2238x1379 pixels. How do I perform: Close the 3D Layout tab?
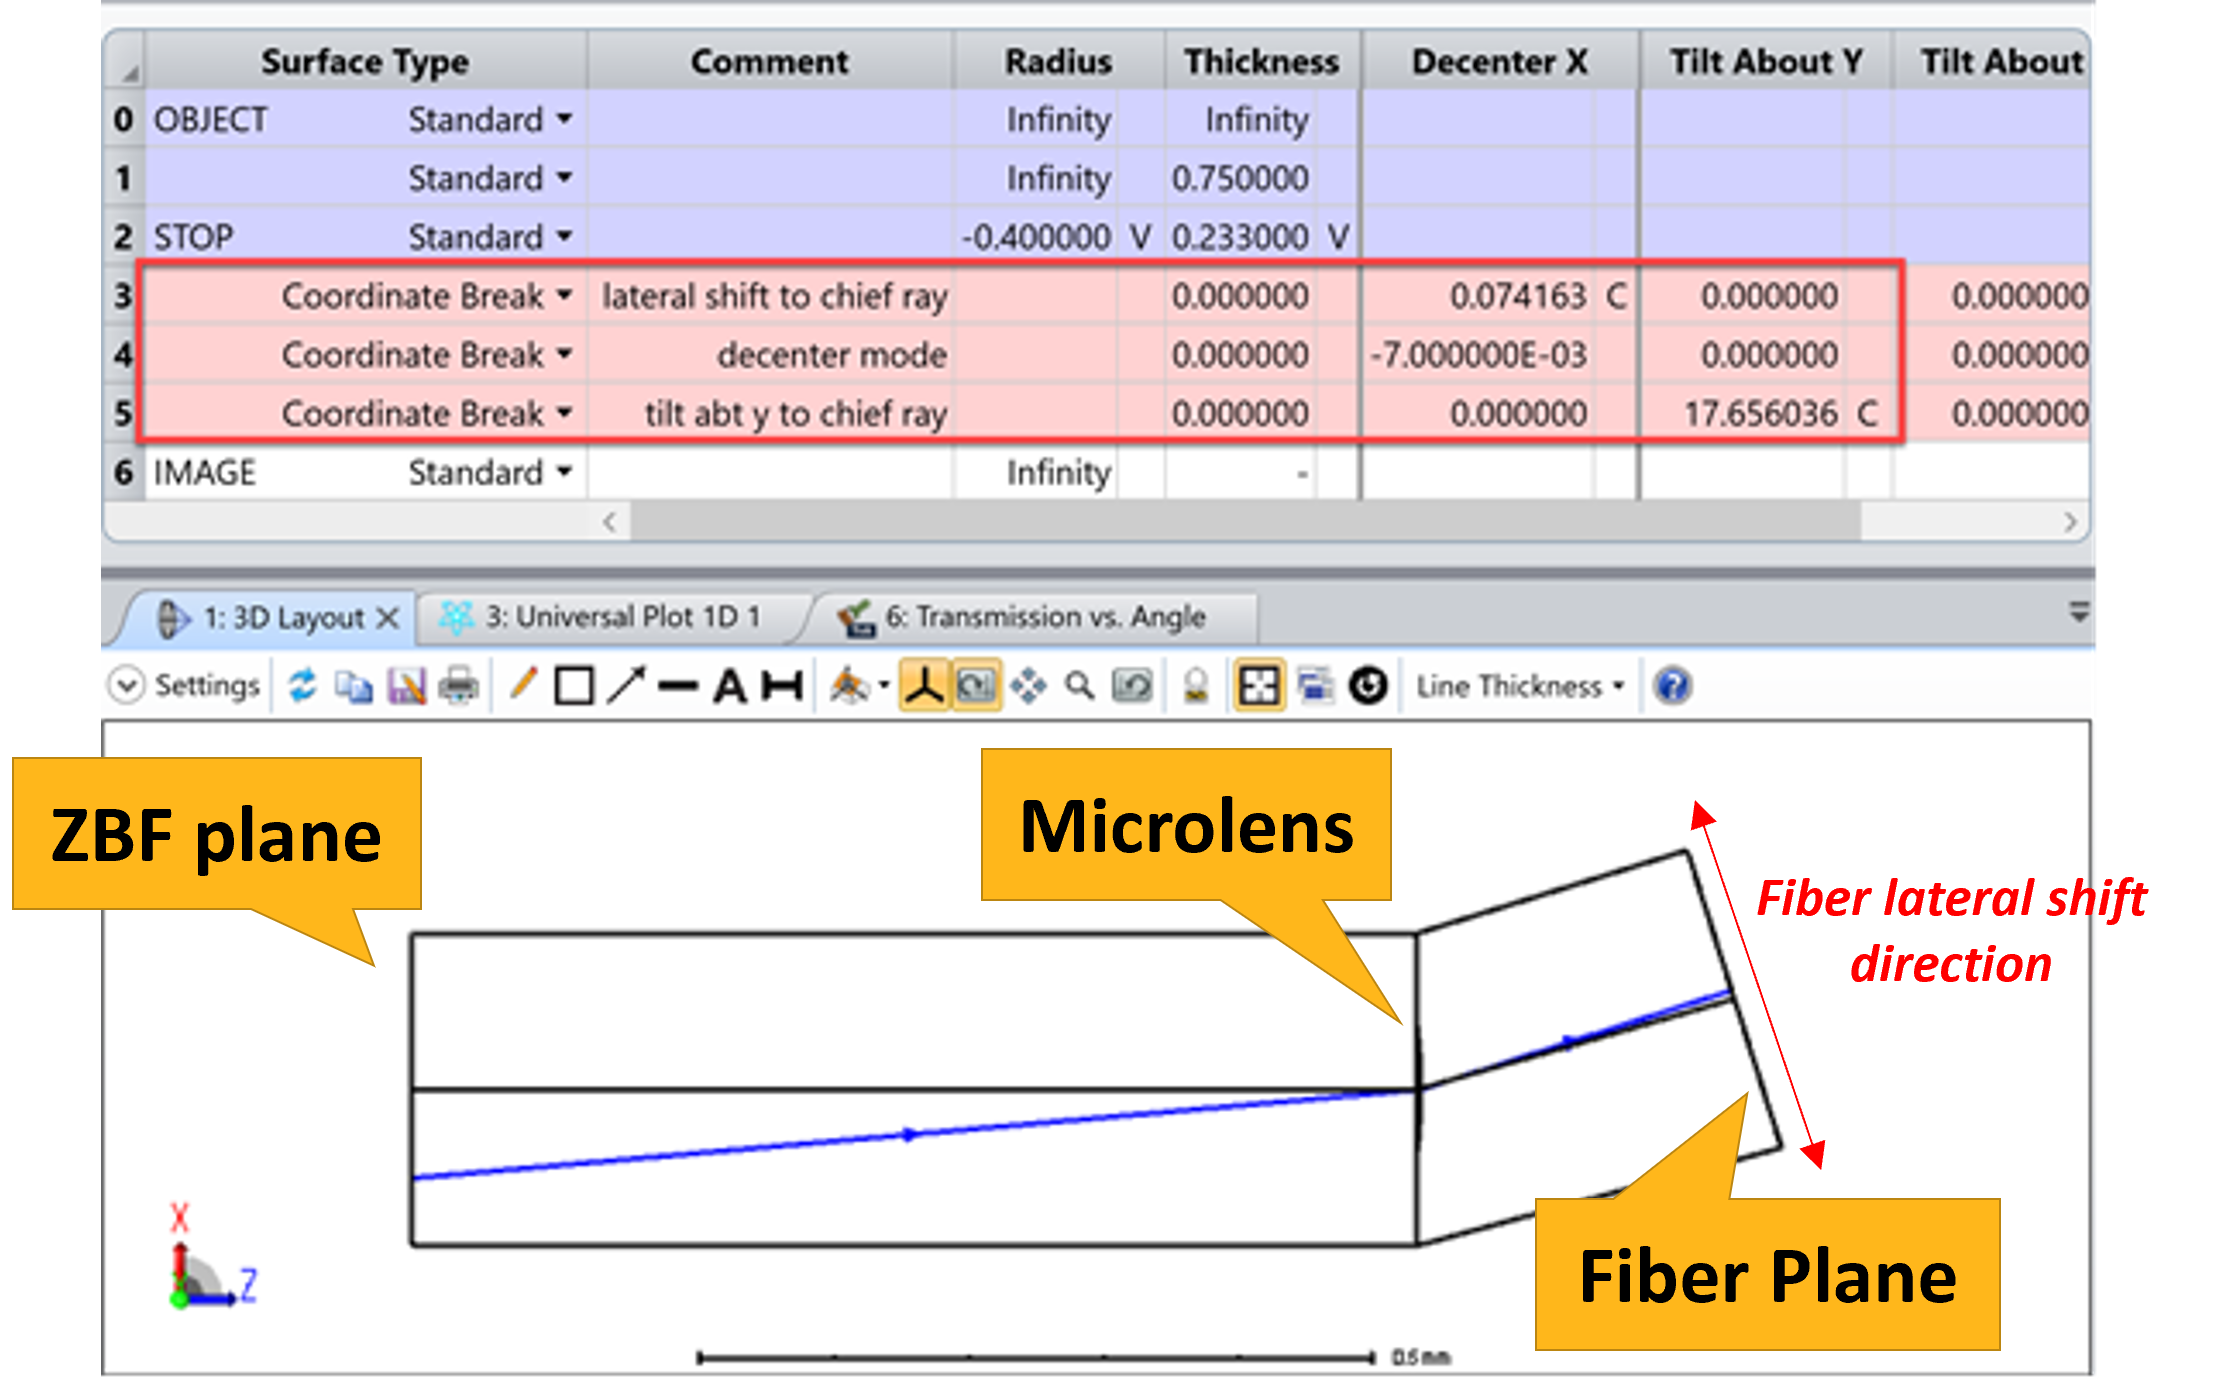(388, 618)
